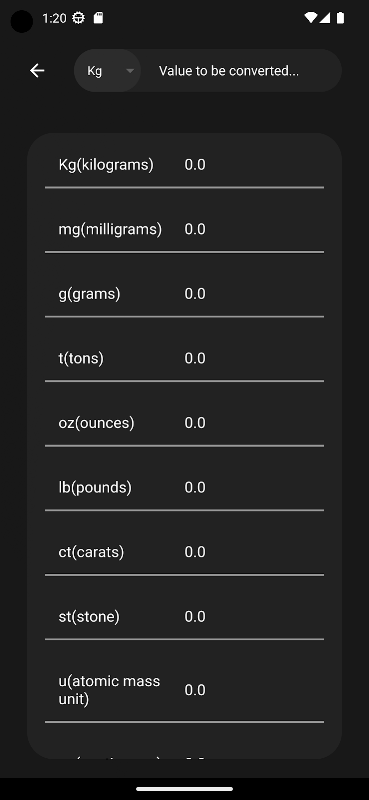Focus the Value to be converted field

(x=241, y=70)
